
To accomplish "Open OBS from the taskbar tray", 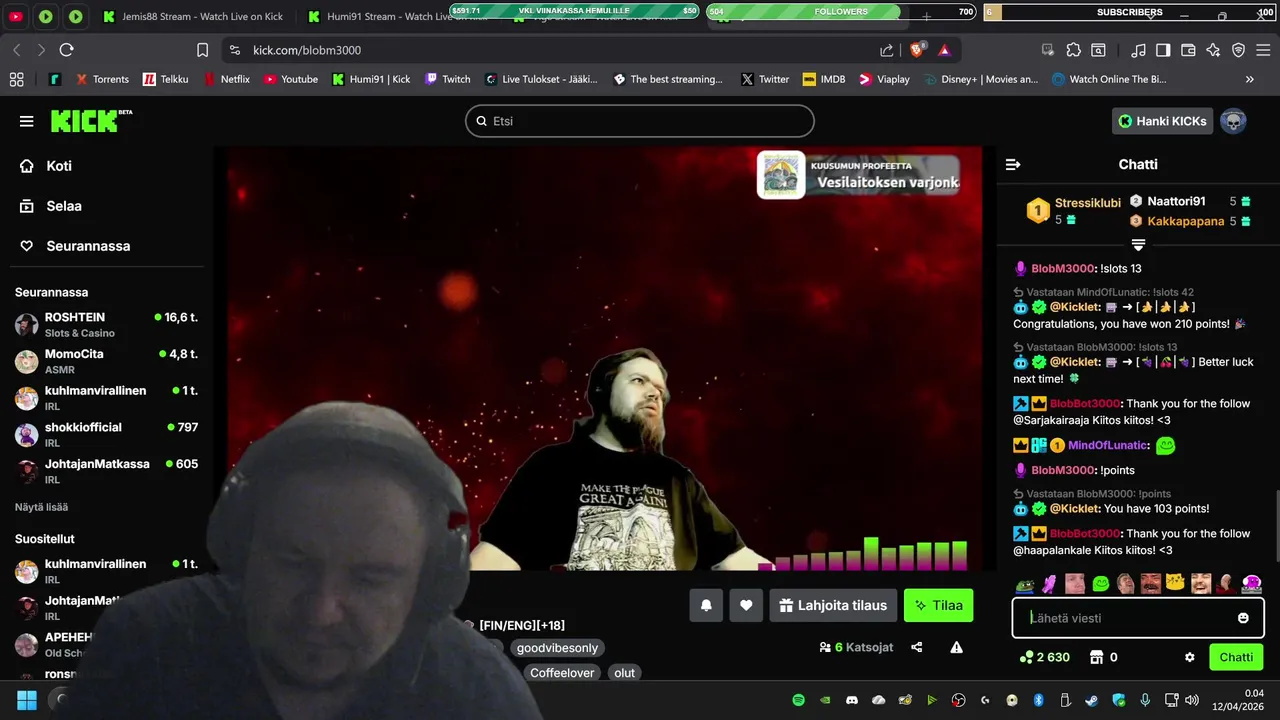I will (959, 700).
